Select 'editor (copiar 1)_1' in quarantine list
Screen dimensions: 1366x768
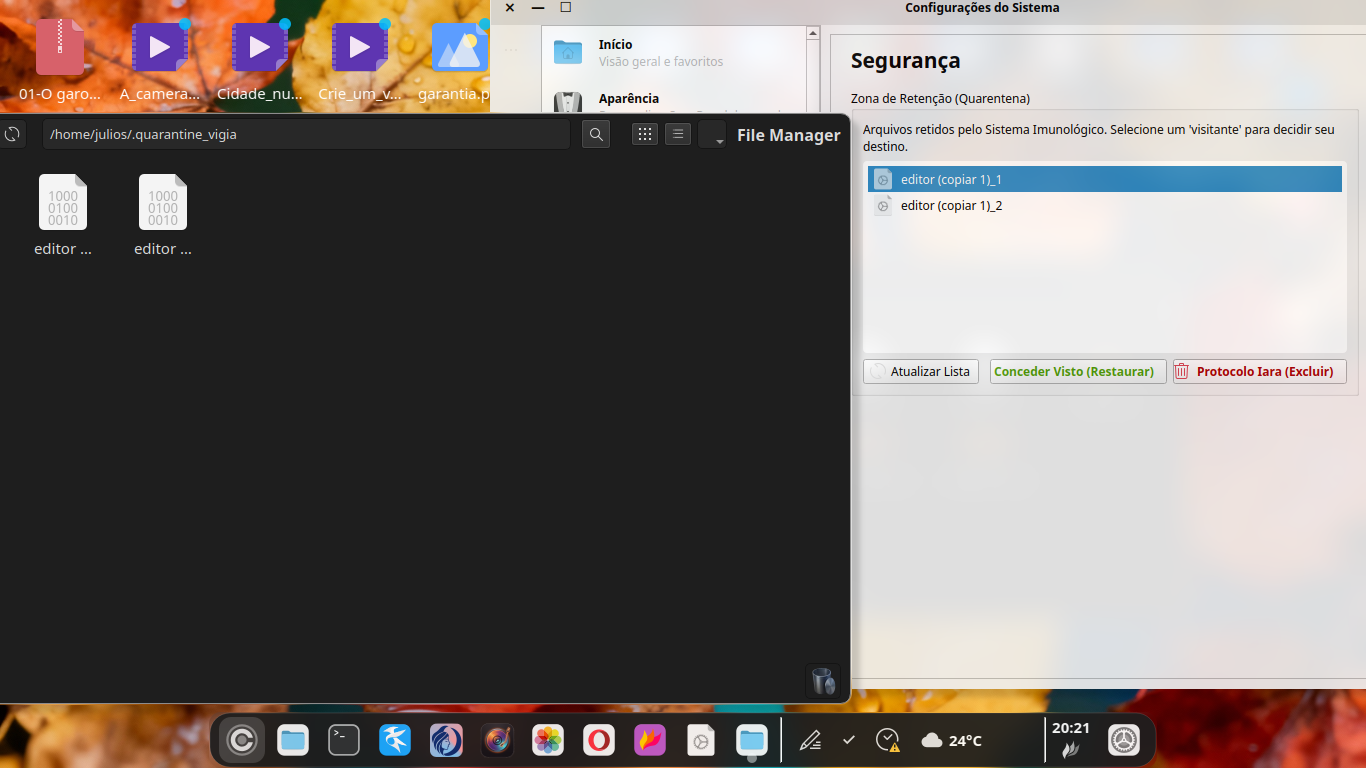pos(950,180)
